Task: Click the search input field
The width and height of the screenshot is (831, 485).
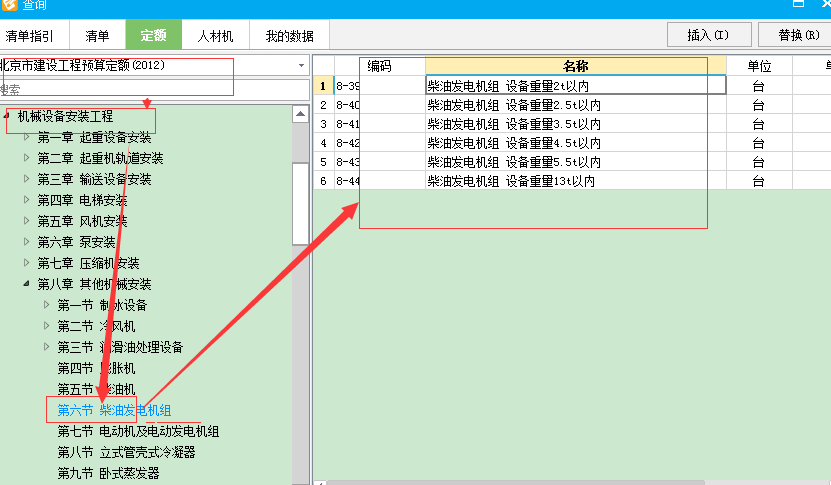Action: (154, 89)
